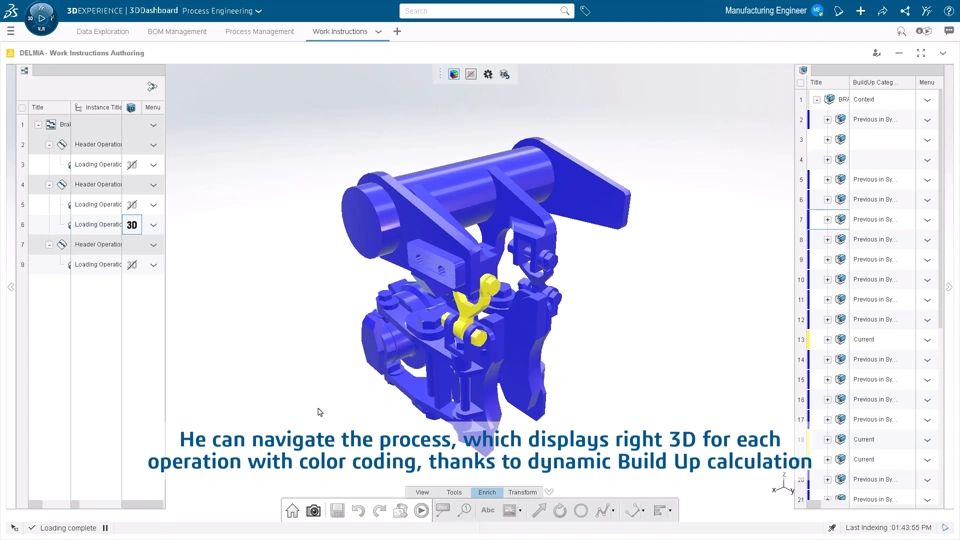The image size is (960, 540).
Task: Maximize the widget with fullscreen icon
Action: [921, 53]
